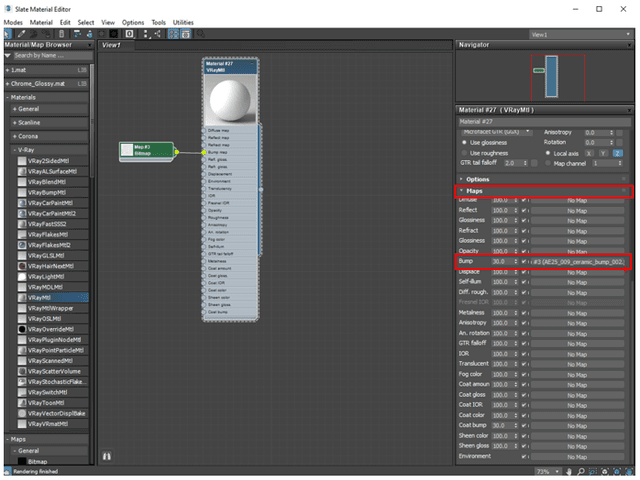This screenshot has width=640, height=480.
Task: Toggle Show Background in Preview icon
Action: (114, 34)
